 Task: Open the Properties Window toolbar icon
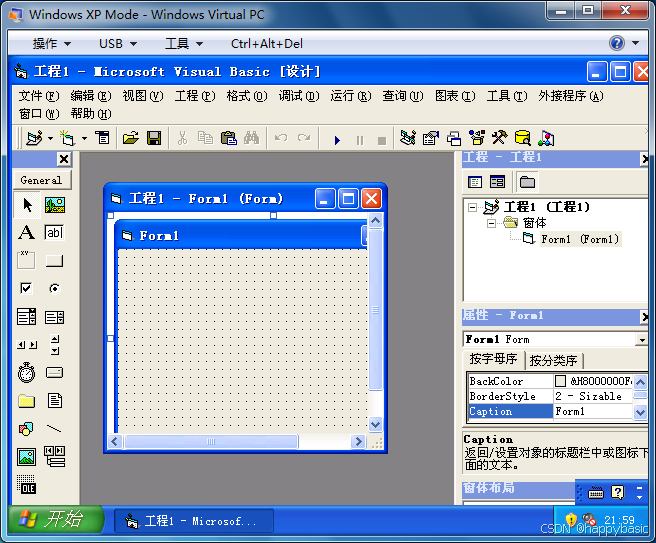(430, 138)
